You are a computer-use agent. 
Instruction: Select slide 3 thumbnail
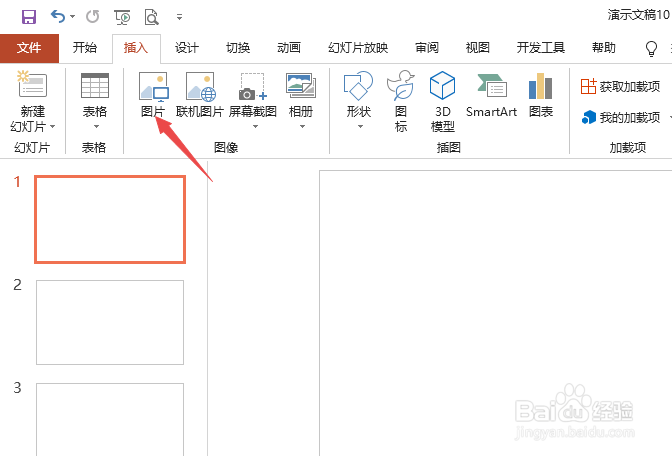(x=110, y=420)
